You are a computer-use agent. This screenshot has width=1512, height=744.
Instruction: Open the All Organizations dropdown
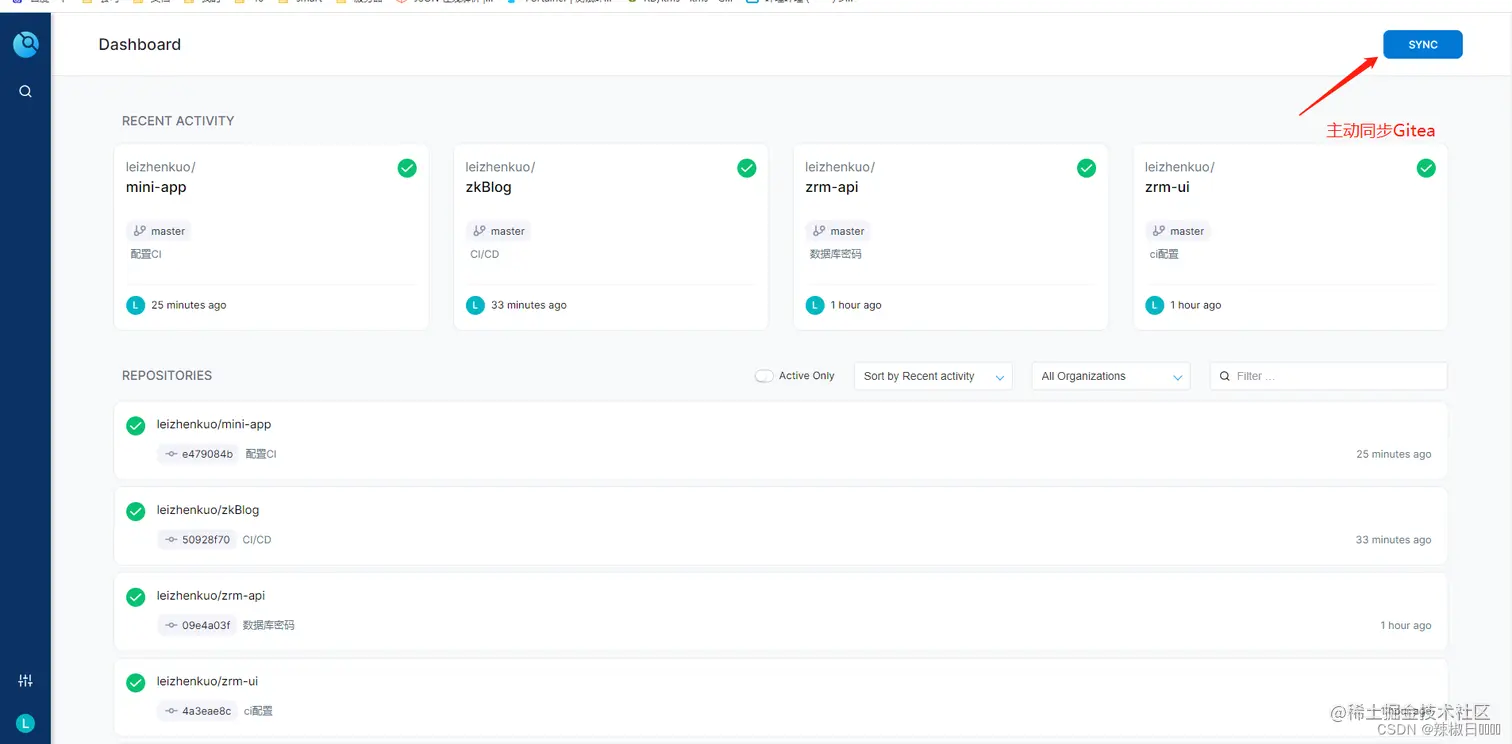(1109, 376)
